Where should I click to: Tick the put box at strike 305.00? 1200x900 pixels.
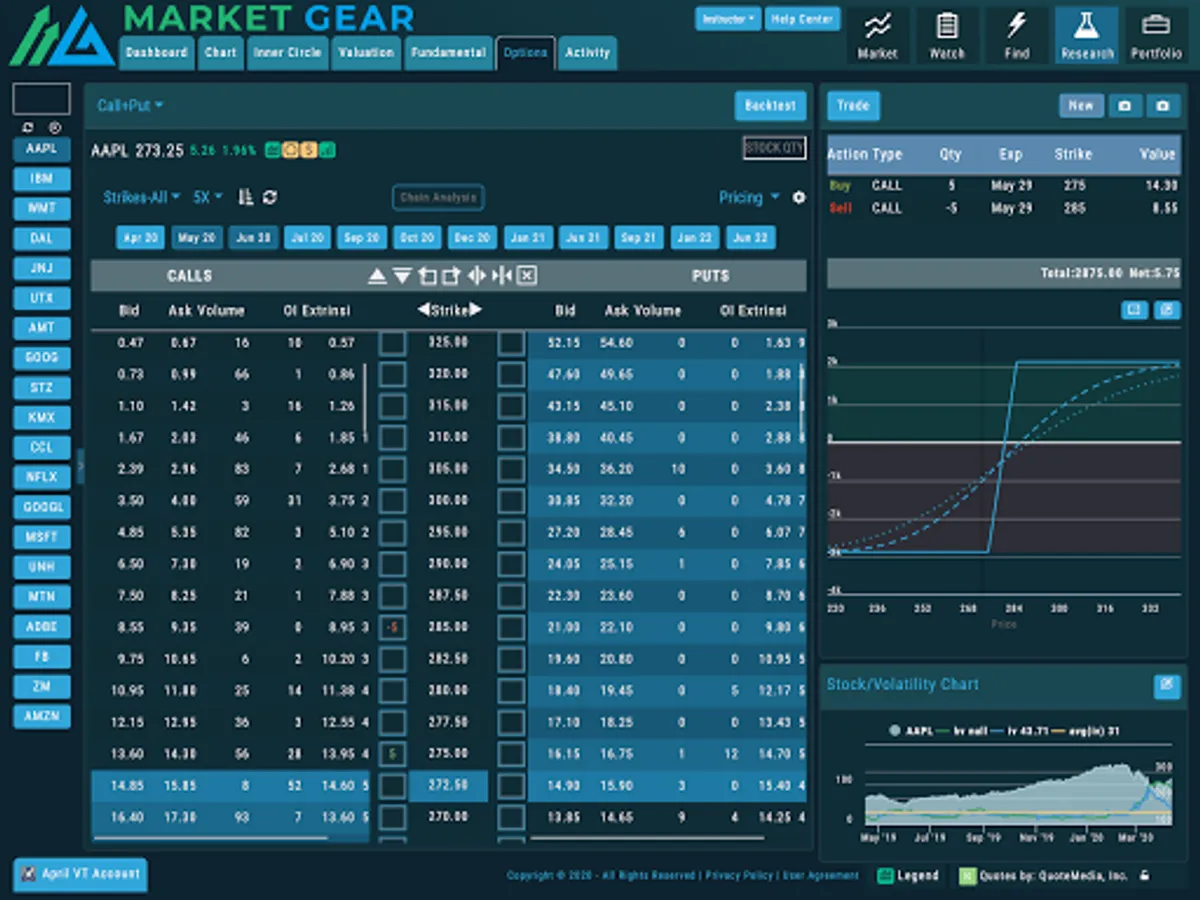point(511,470)
